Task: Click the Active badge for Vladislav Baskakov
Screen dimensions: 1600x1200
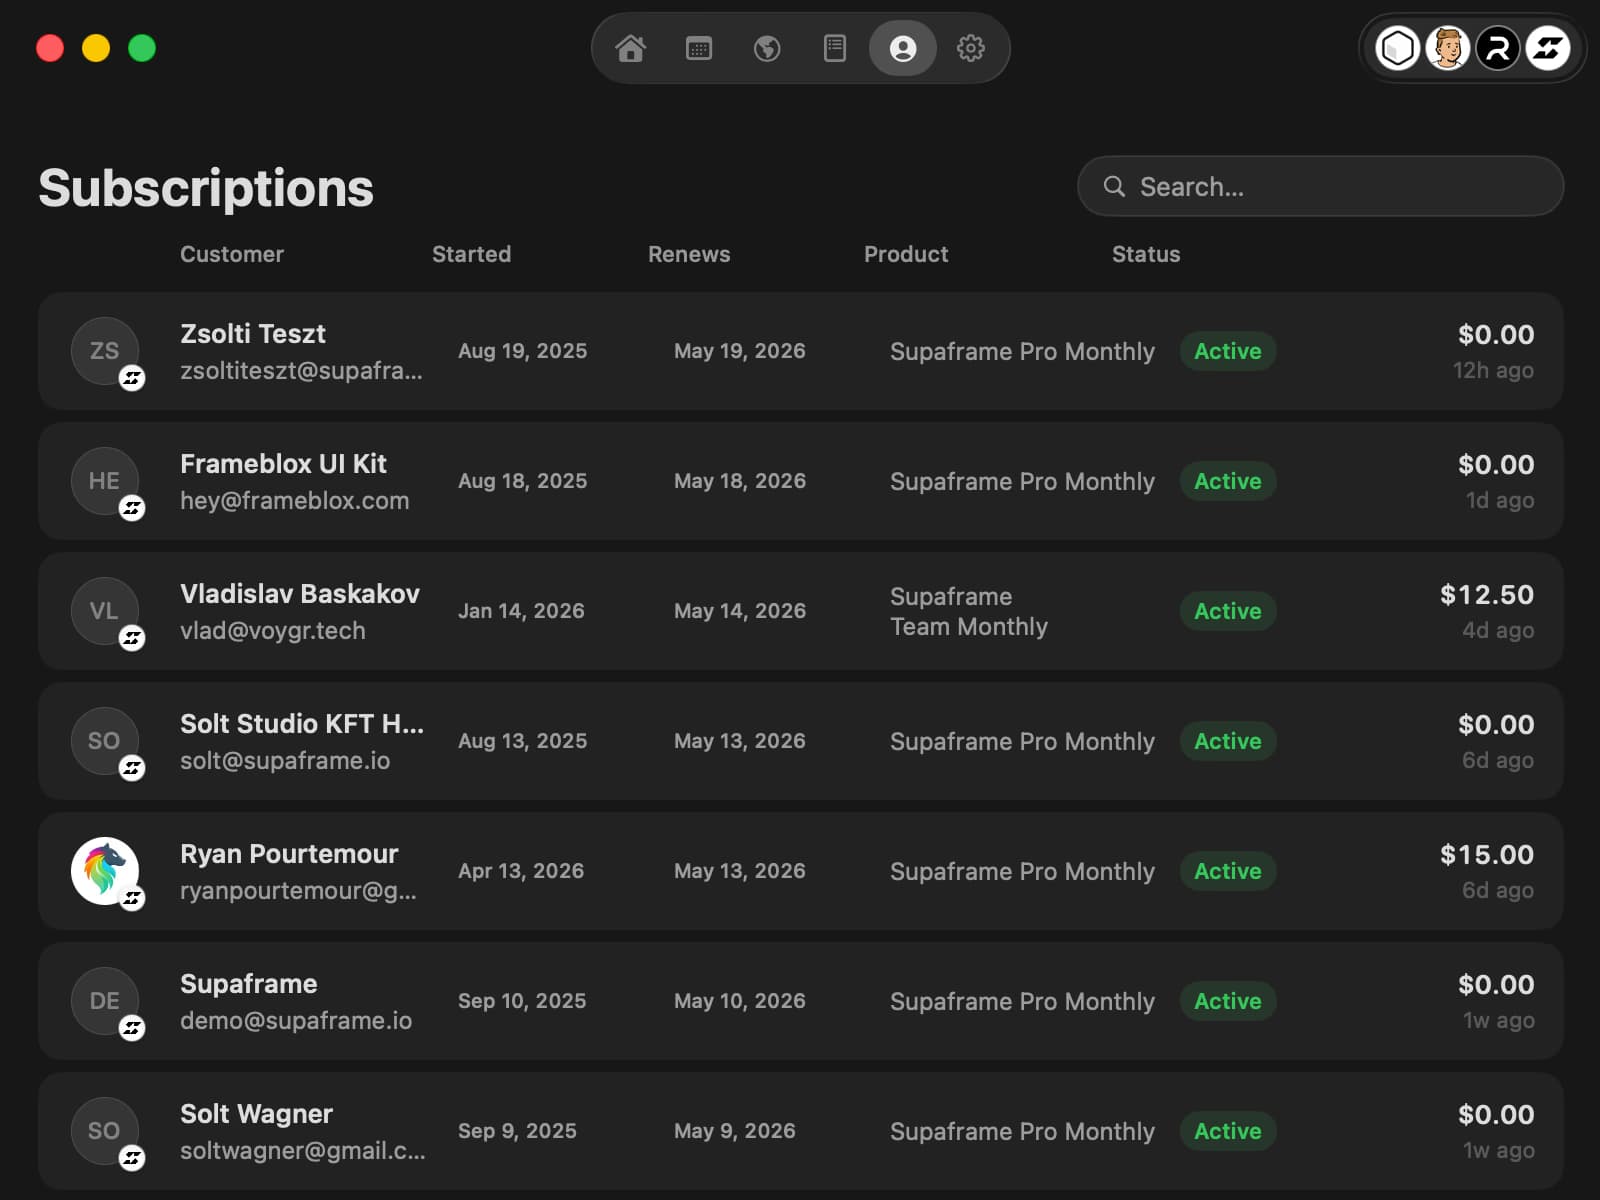Action: pyautogui.click(x=1228, y=611)
